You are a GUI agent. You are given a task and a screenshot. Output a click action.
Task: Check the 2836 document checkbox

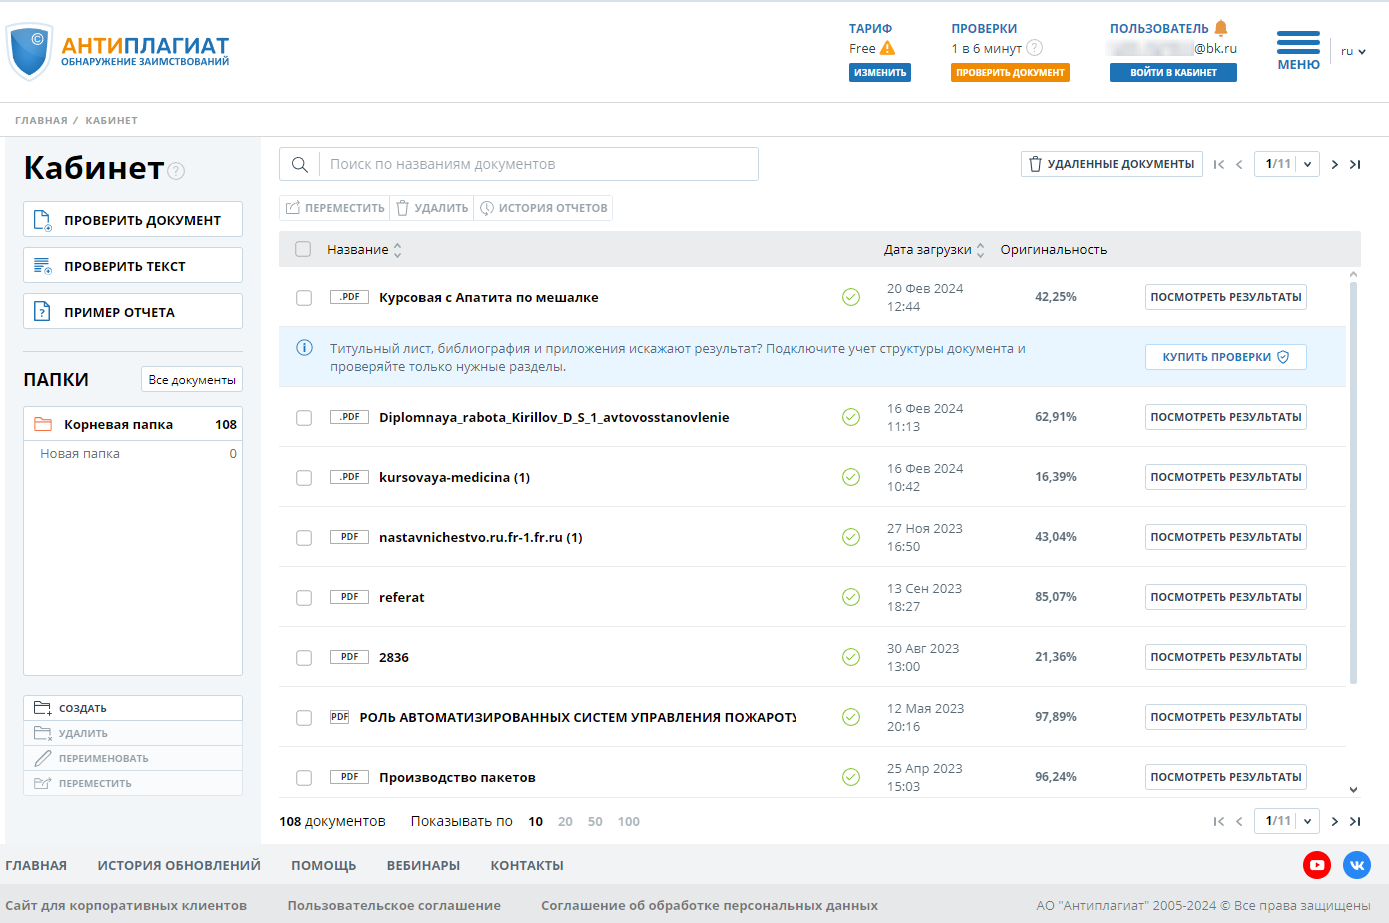pos(304,658)
